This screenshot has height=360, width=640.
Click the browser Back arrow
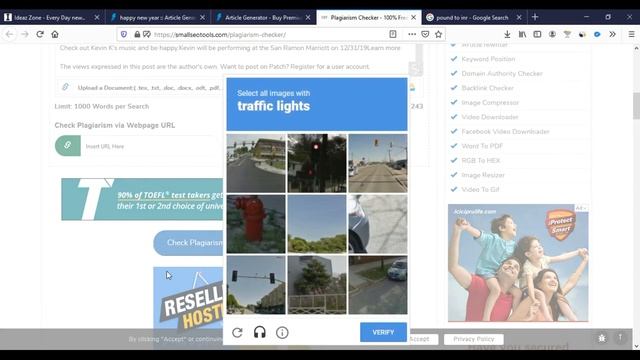click(x=9, y=35)
